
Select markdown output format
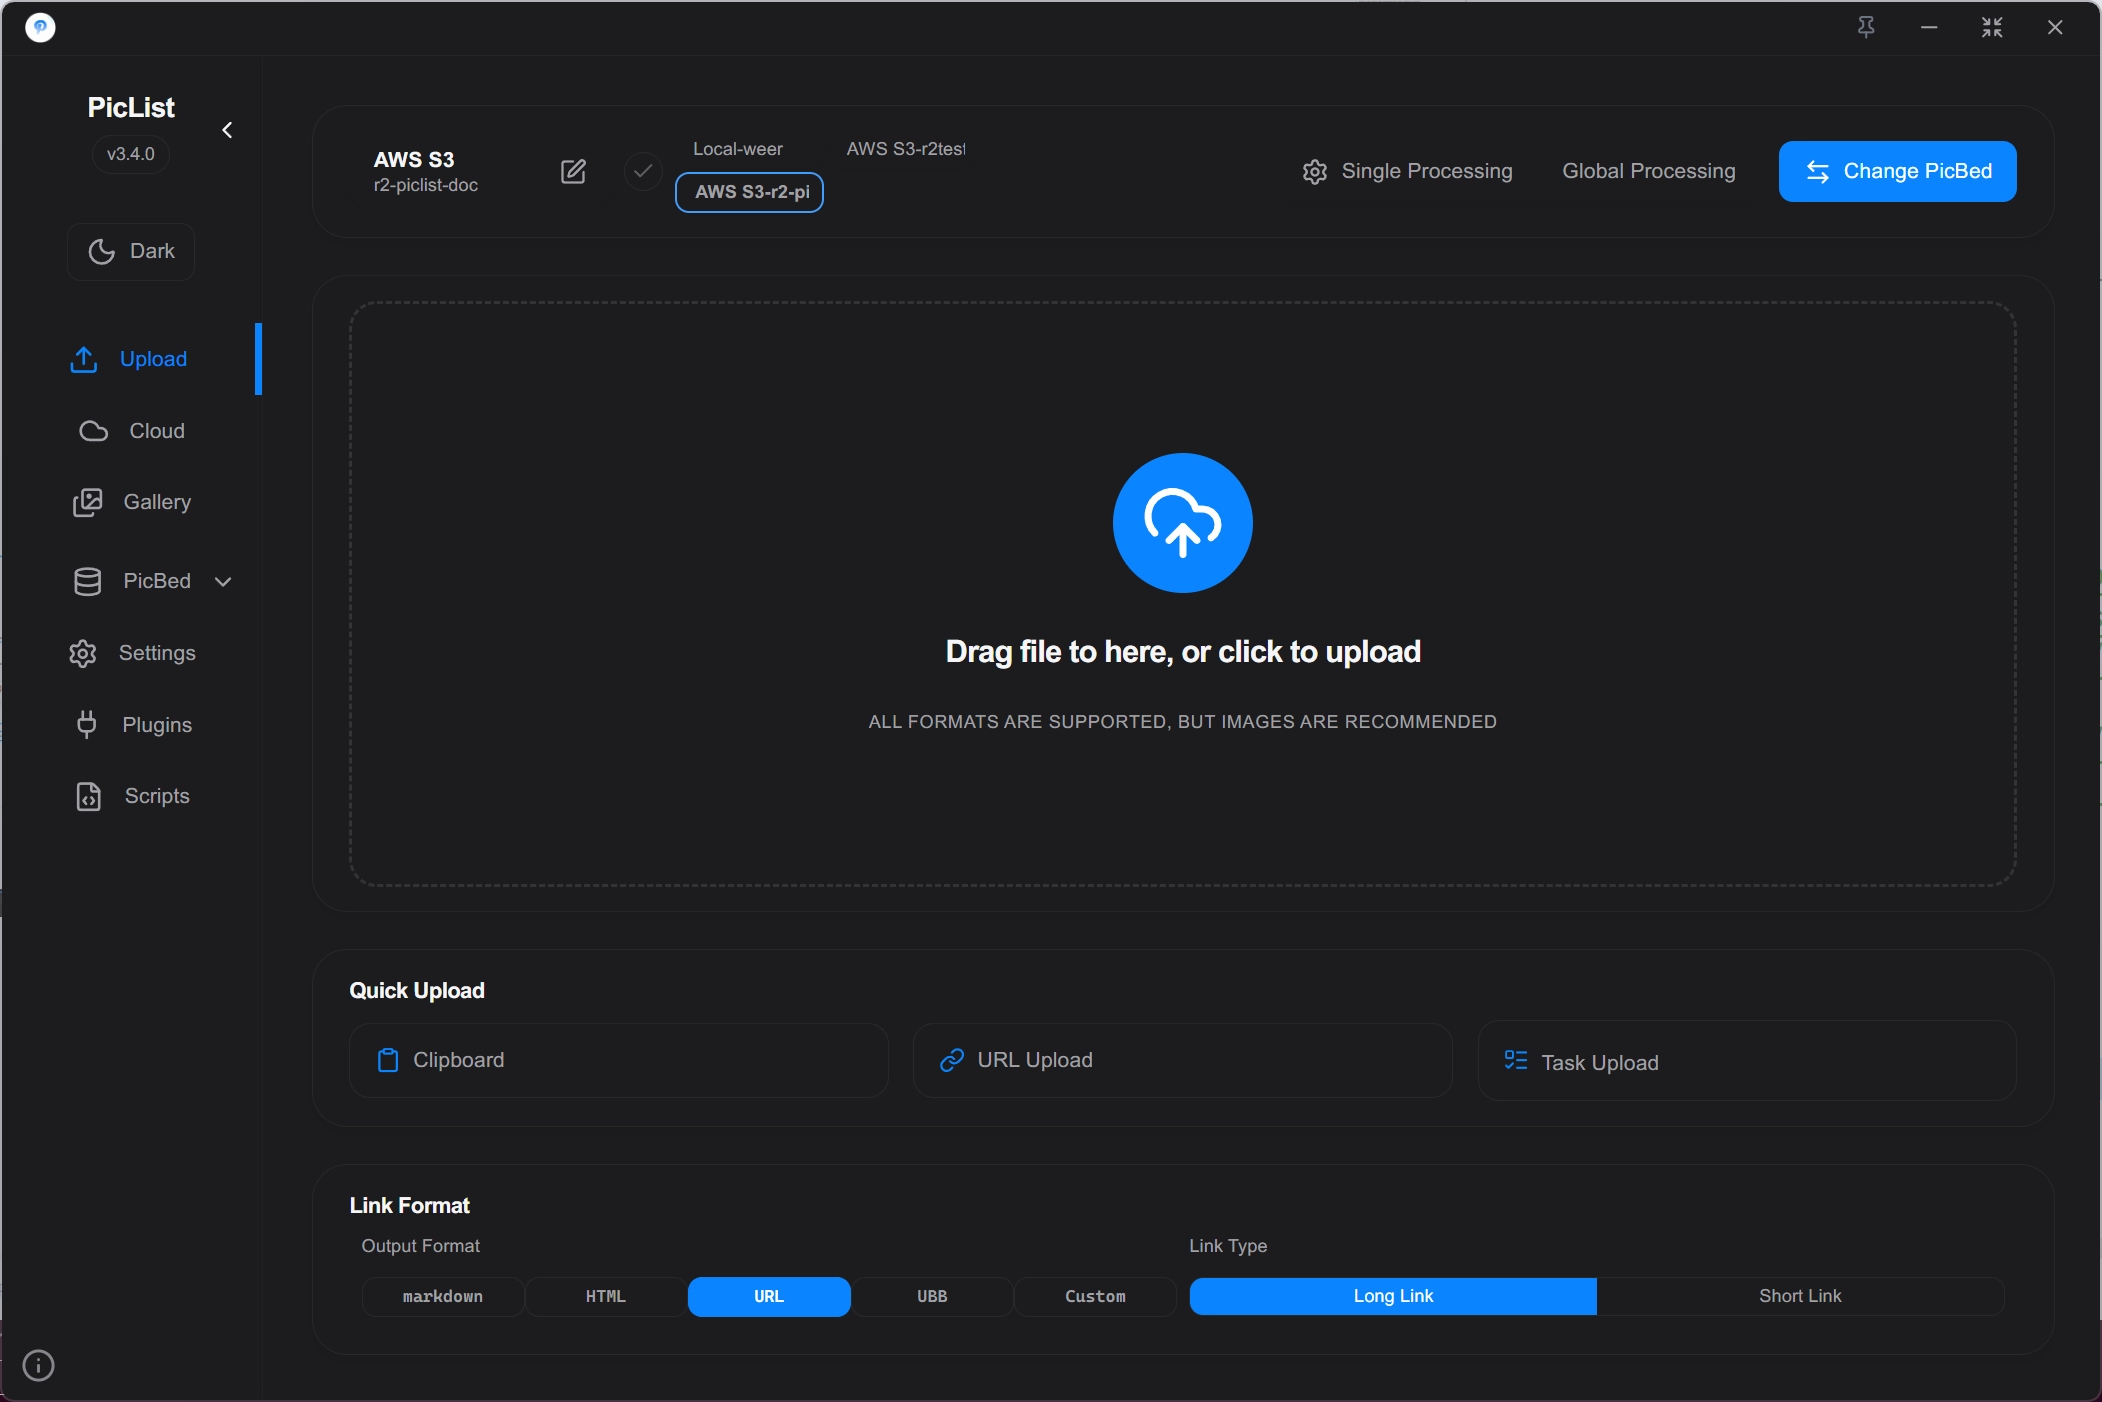coord(443,1296)
